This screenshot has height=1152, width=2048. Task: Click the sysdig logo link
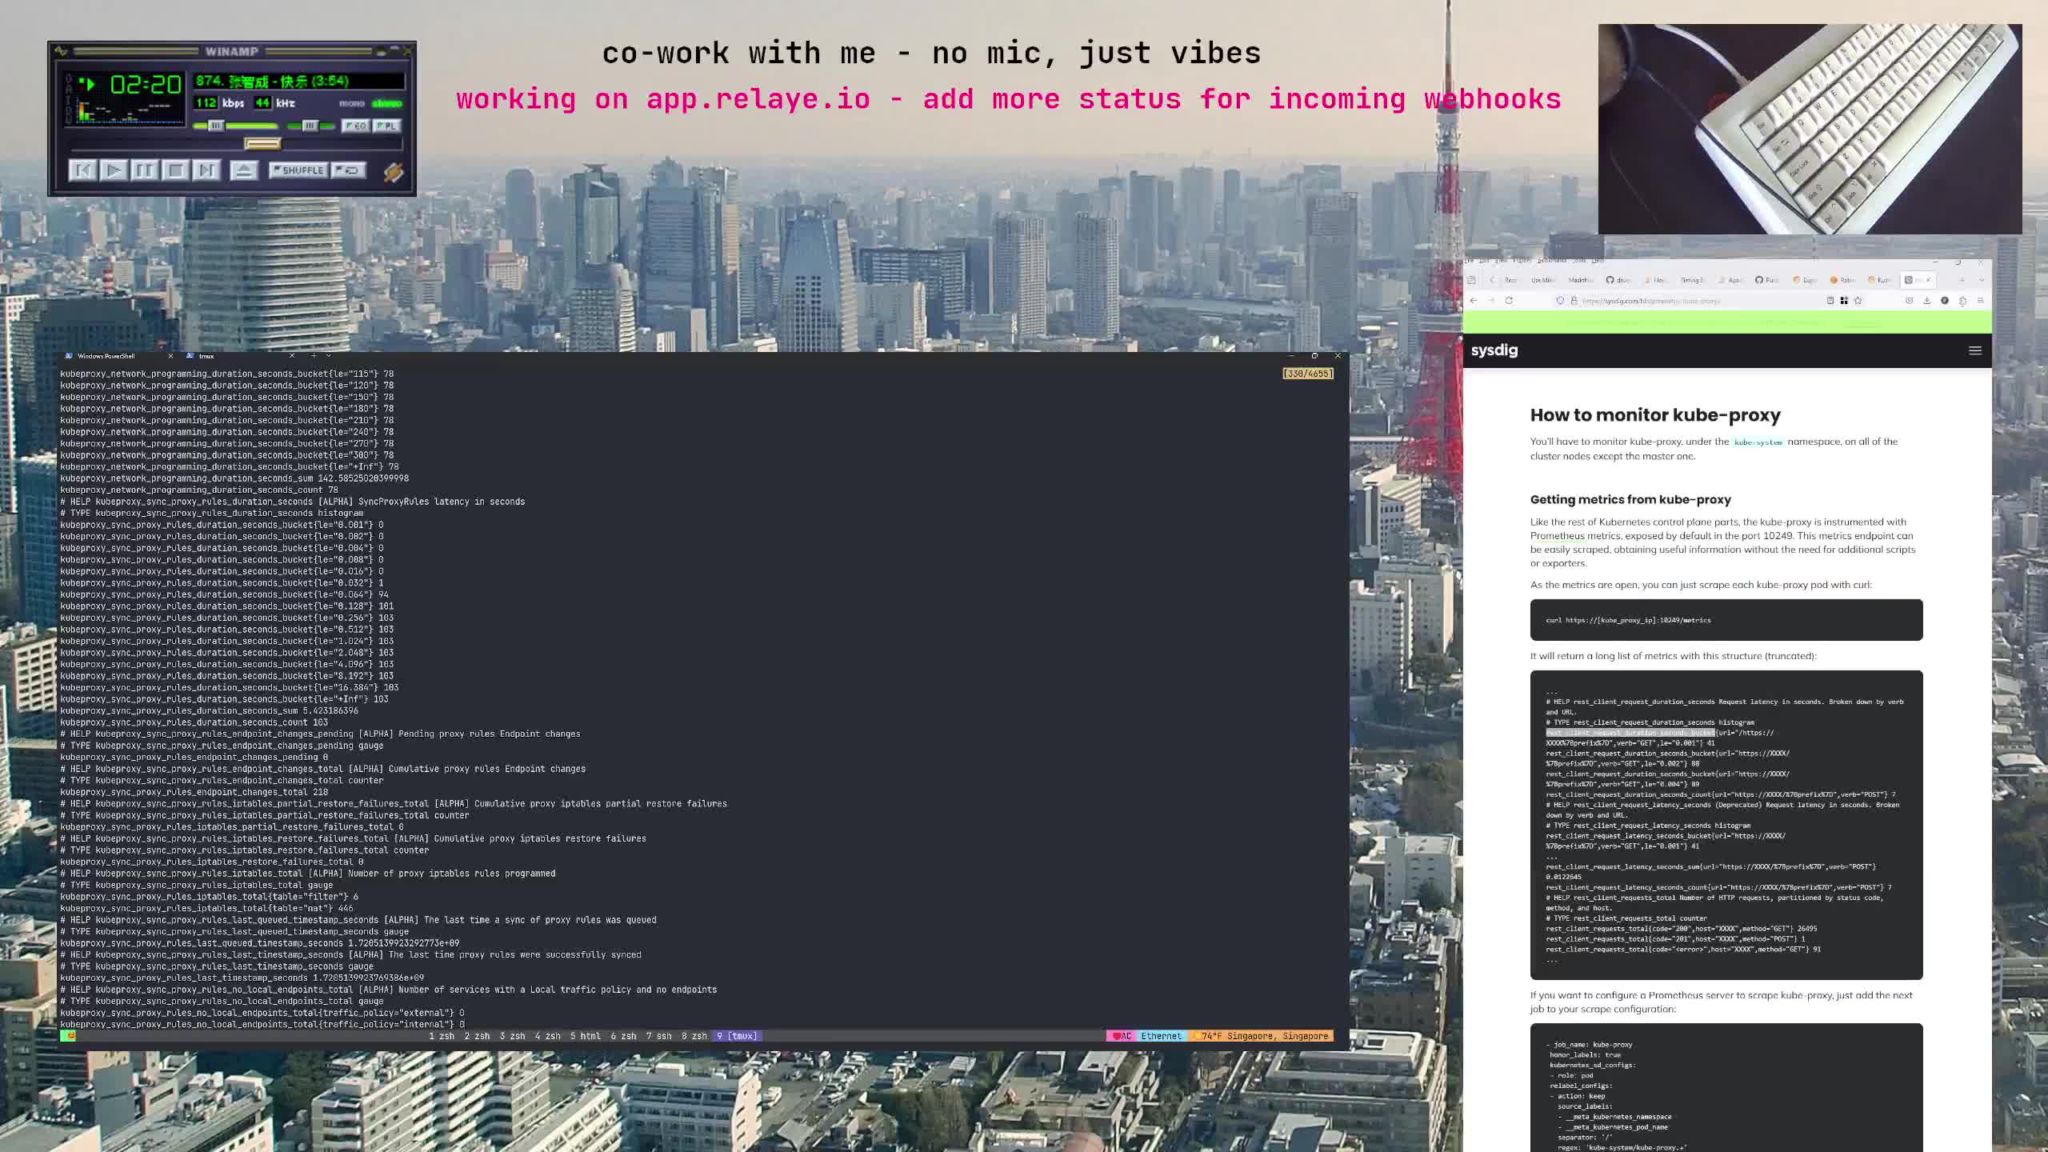1494,350
